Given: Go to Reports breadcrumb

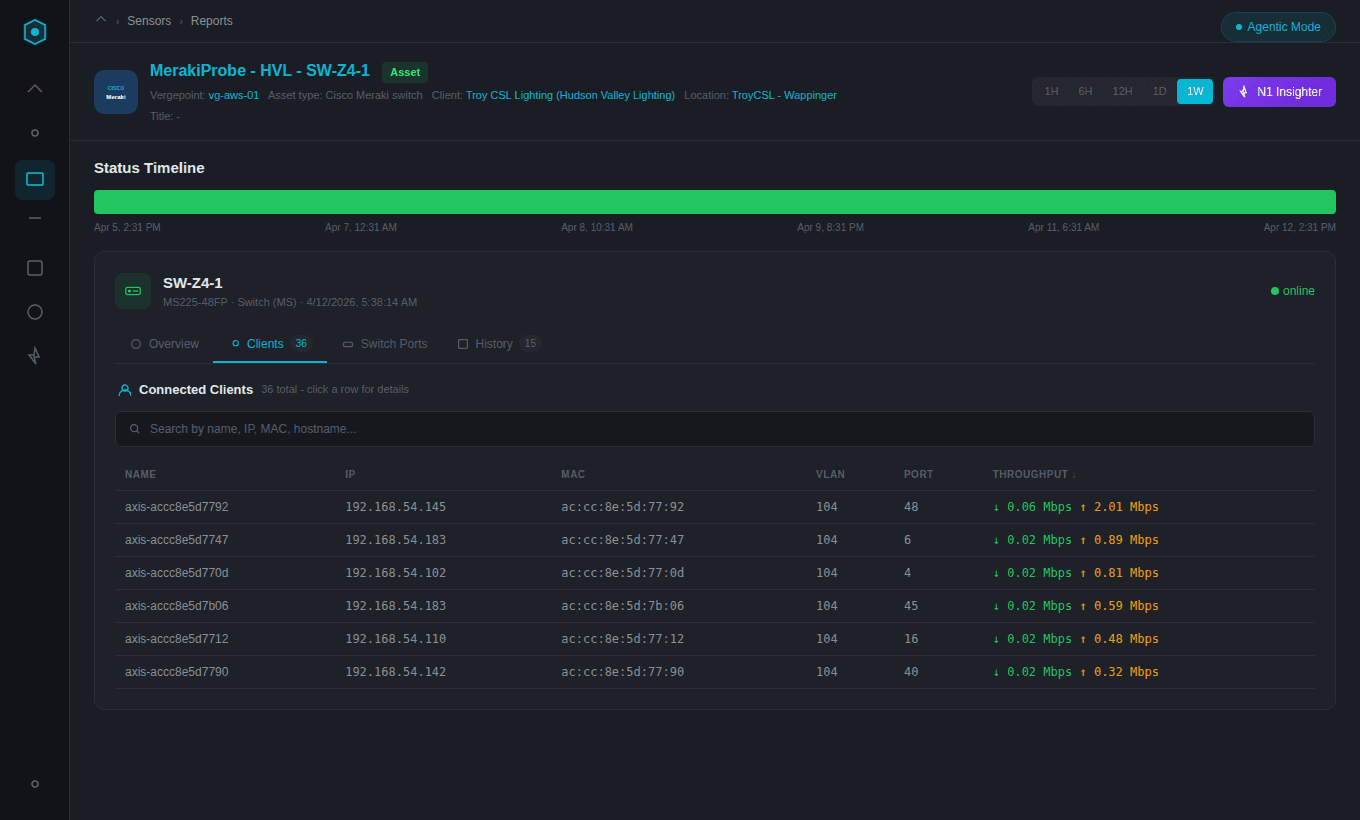Looking at the screenshot, I should 212,21.
